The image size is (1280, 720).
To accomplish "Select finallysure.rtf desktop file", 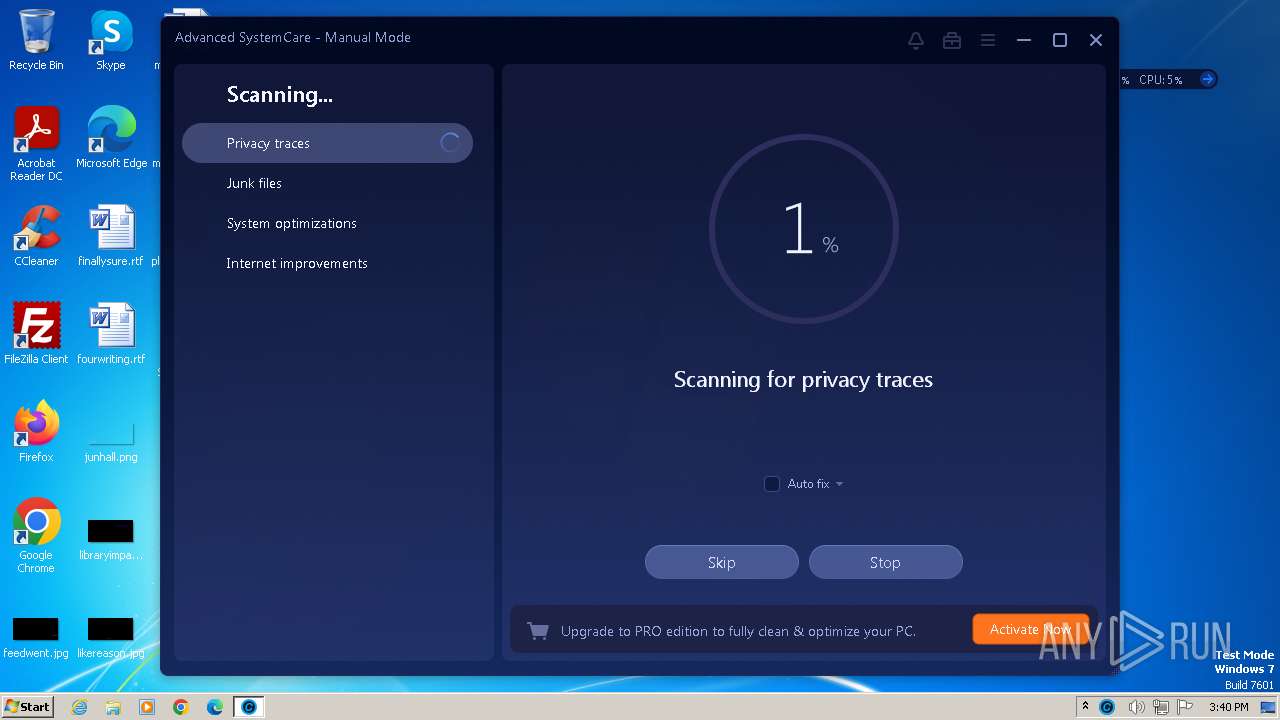I will [x=111, y=236].
